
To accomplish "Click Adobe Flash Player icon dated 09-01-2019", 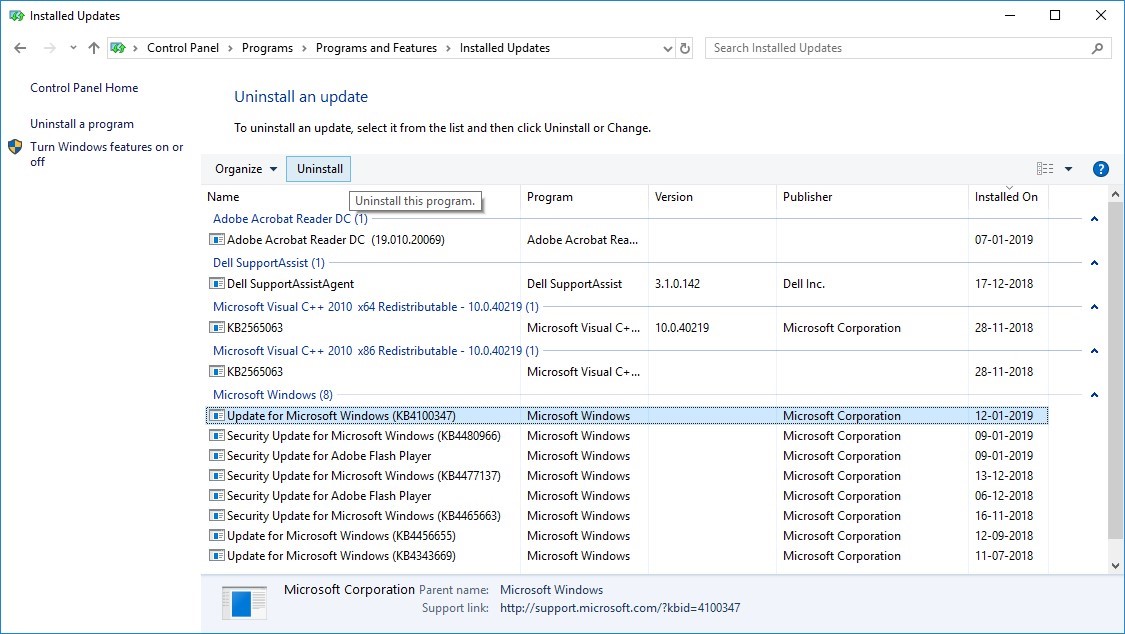I will [216, 455].
